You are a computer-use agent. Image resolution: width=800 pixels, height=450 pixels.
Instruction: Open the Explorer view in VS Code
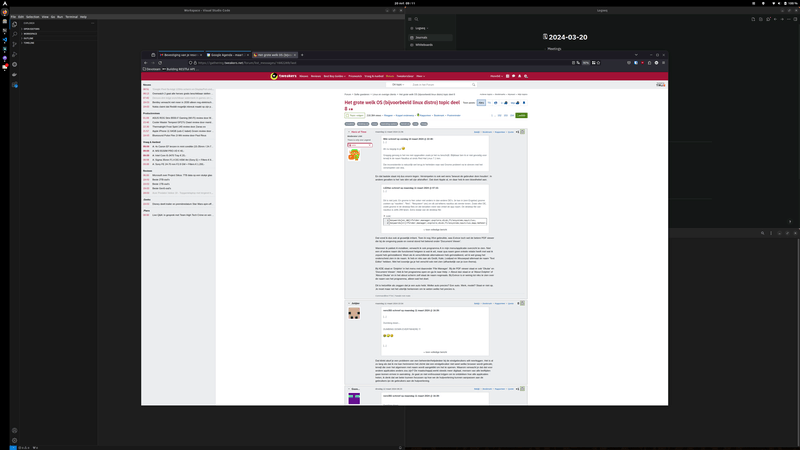[x=14, y=24]
